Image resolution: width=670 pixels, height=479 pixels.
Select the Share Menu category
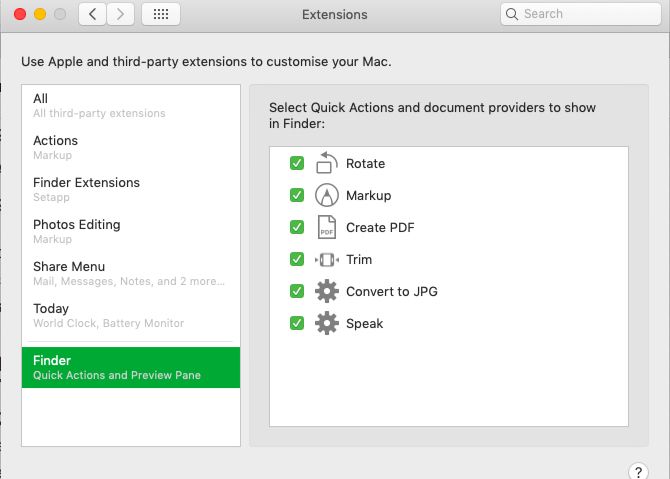point(131,273)
